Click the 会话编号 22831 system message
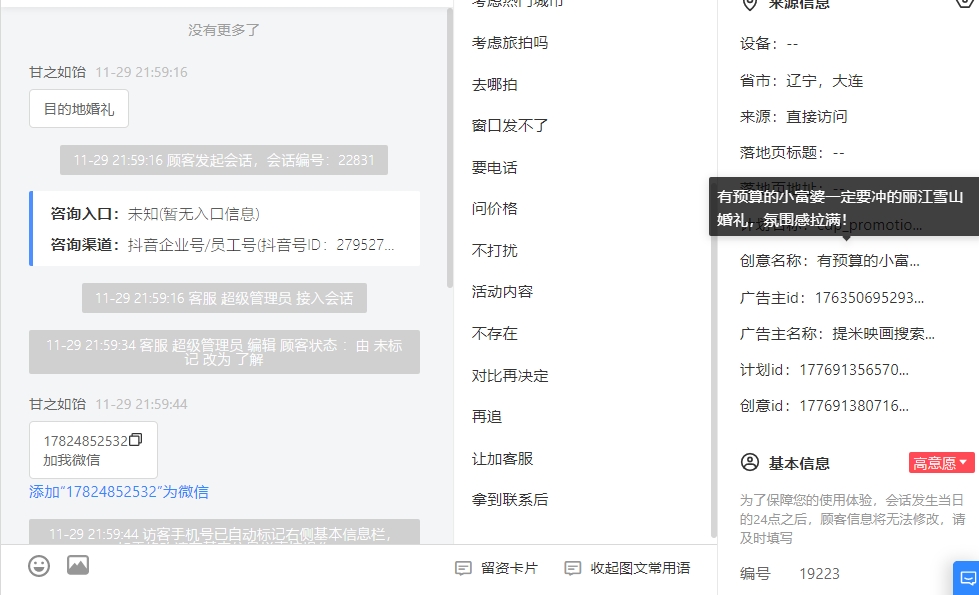 (224, 160)
